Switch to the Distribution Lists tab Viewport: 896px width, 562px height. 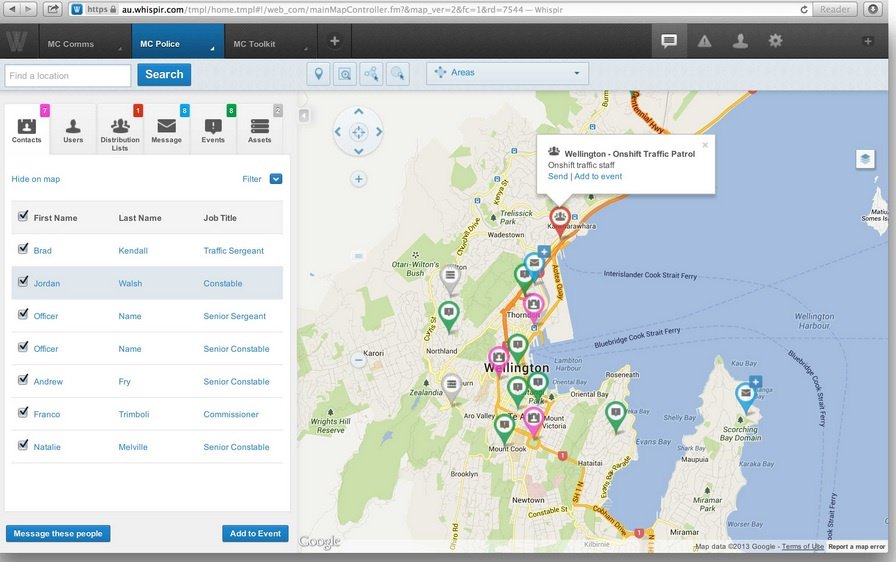click(x=120, y=130)
